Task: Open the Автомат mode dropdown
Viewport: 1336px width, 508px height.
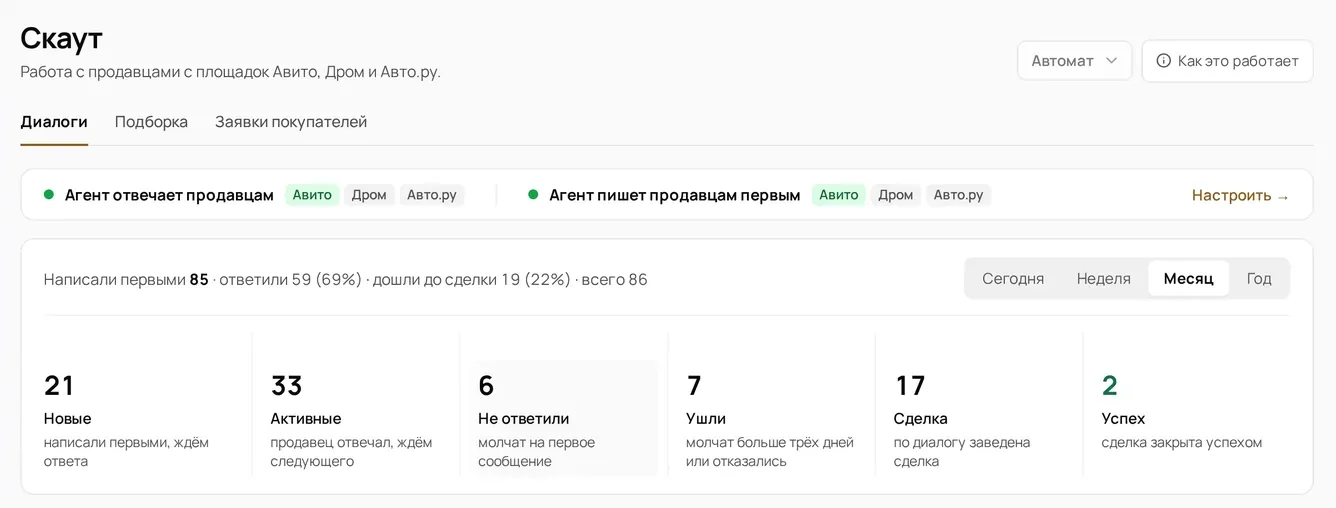Action: (x=1074, y=61)
